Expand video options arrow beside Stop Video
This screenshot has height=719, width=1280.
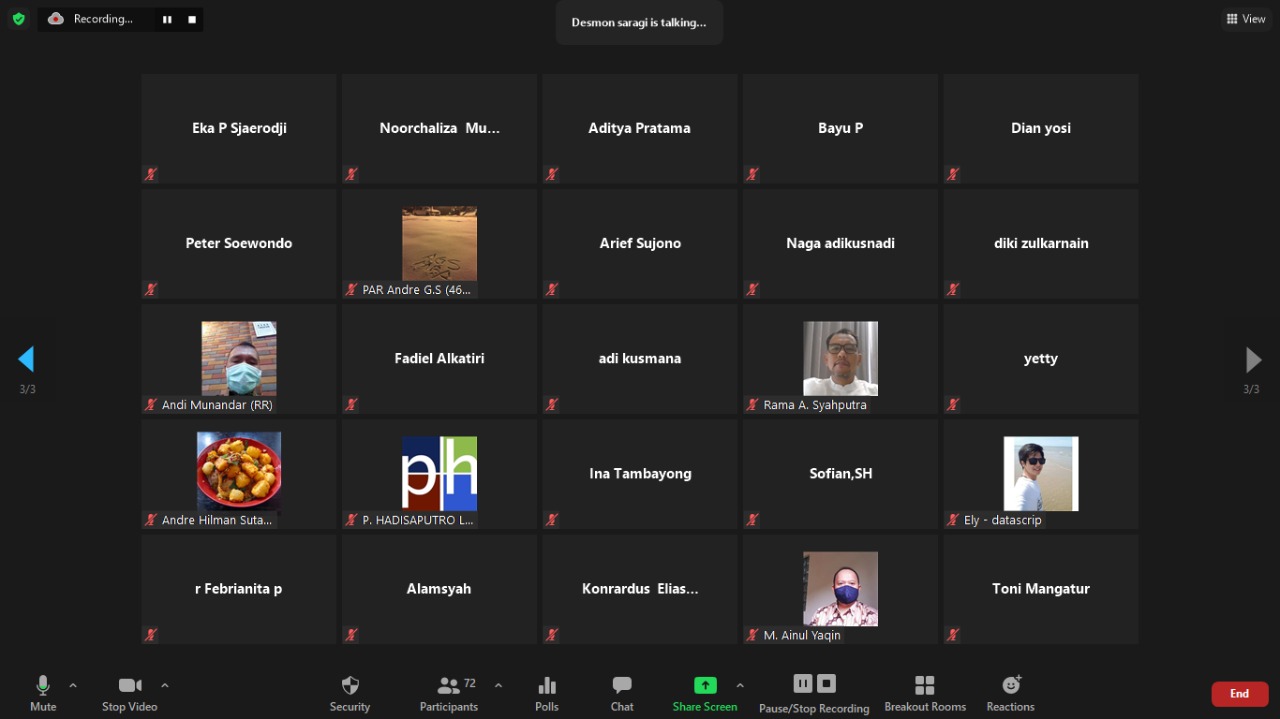(165, 685)
